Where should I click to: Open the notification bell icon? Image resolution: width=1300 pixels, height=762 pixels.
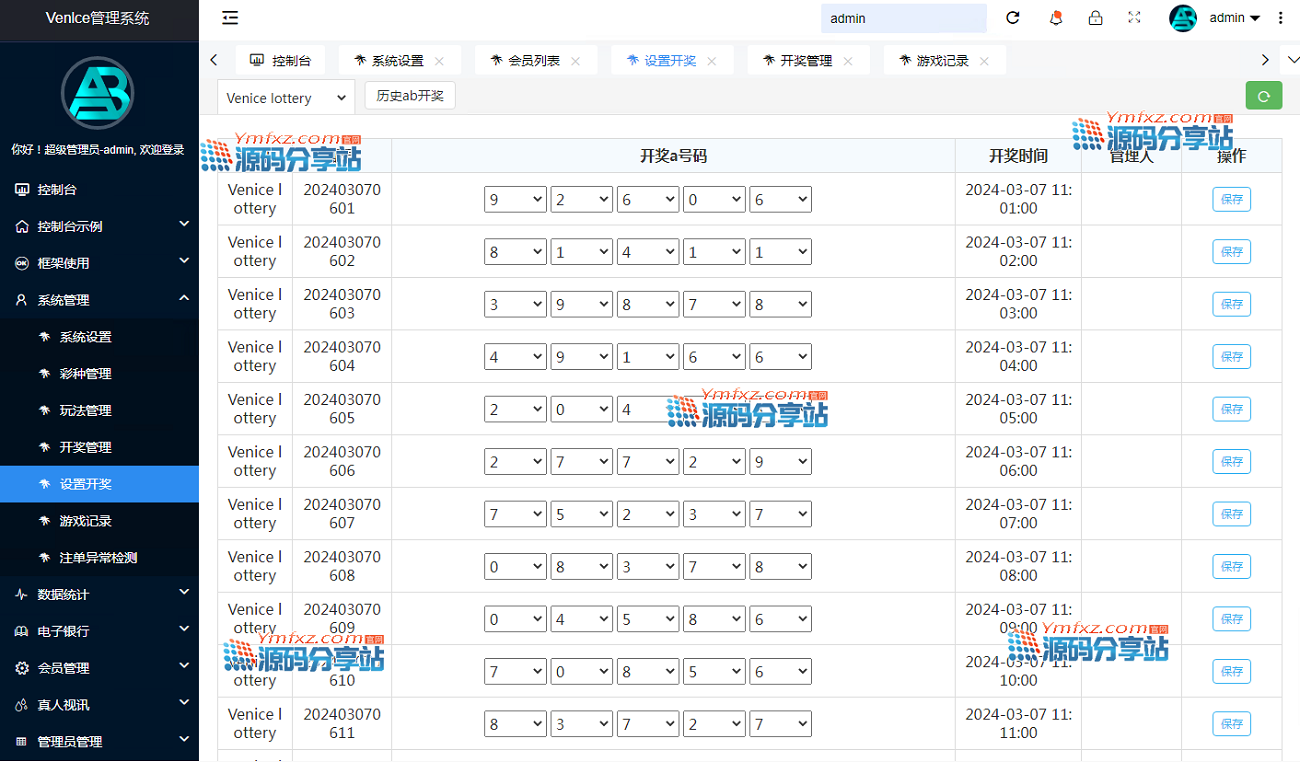1055,18
